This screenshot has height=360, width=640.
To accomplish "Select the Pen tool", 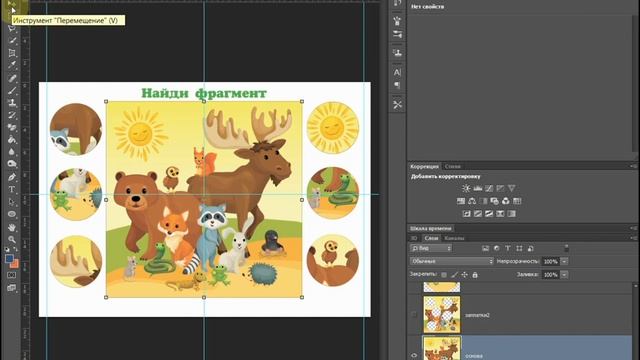I will point(12,177).
